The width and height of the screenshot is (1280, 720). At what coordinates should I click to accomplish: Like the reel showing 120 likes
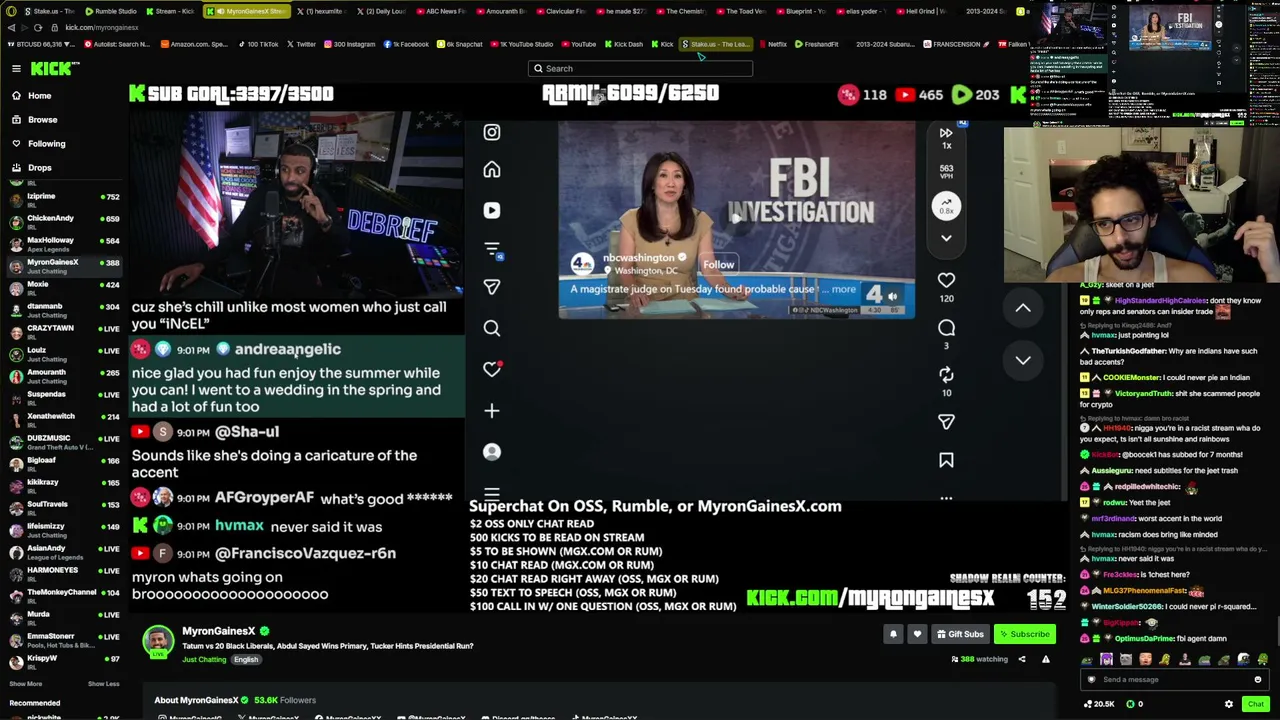(946, 281)
